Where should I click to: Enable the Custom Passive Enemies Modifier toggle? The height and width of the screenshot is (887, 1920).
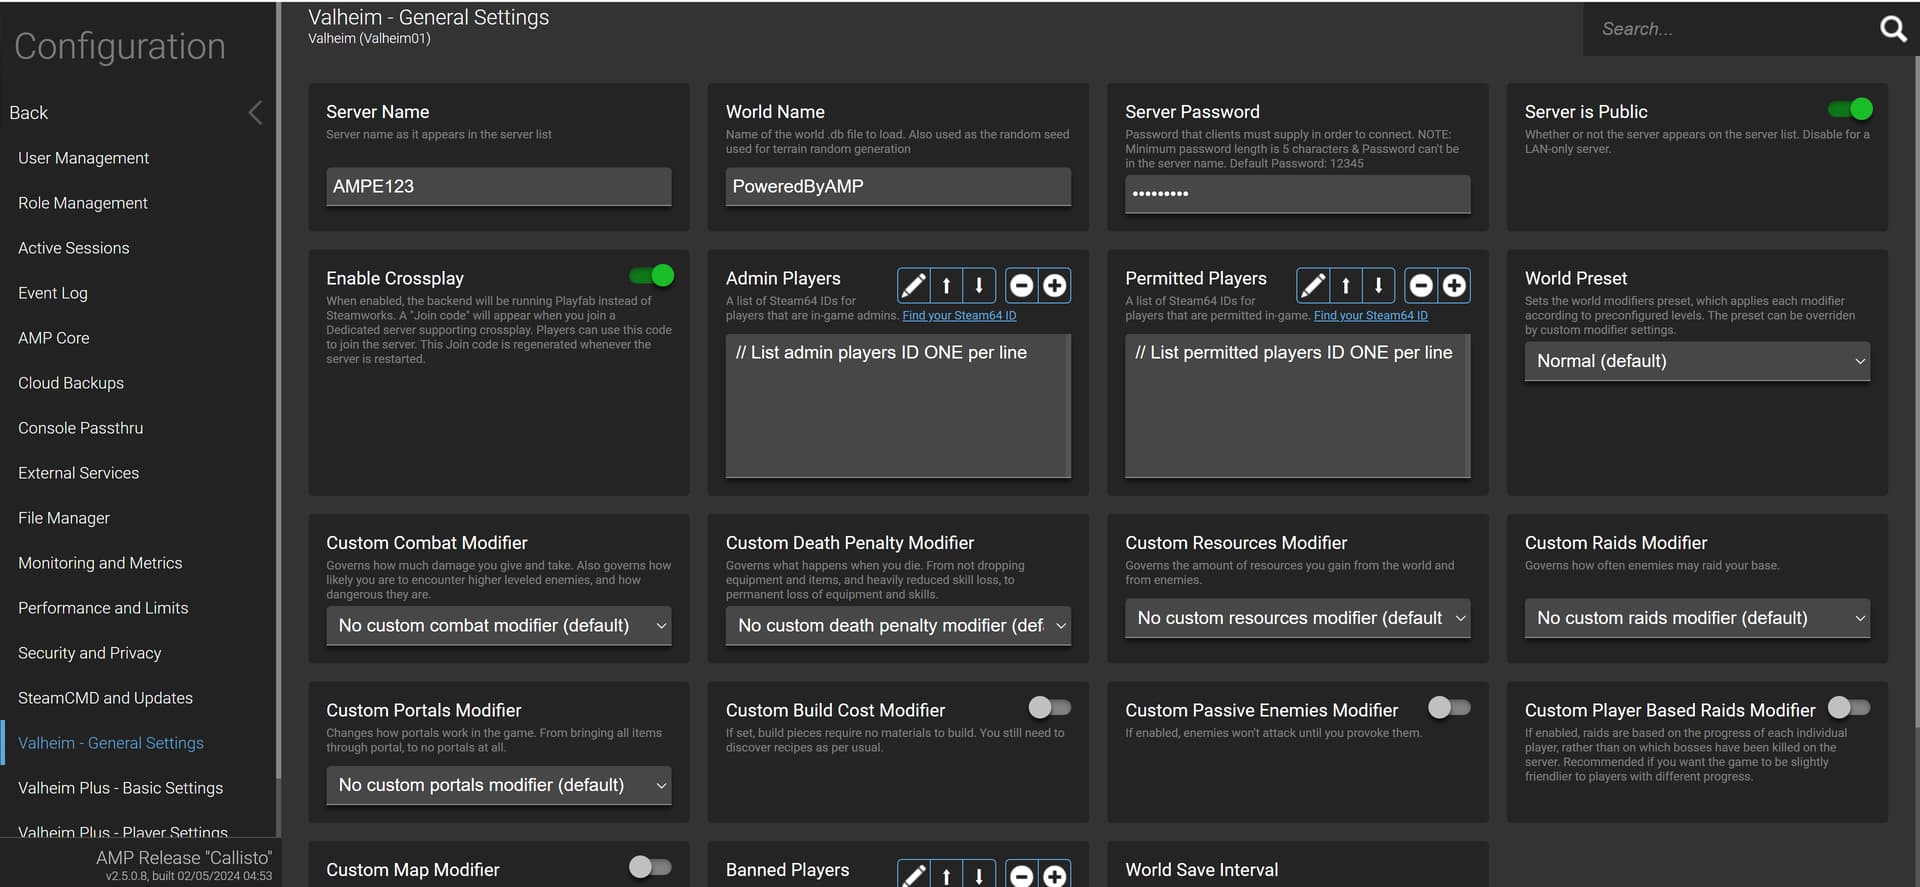(x=1449, y=707)
